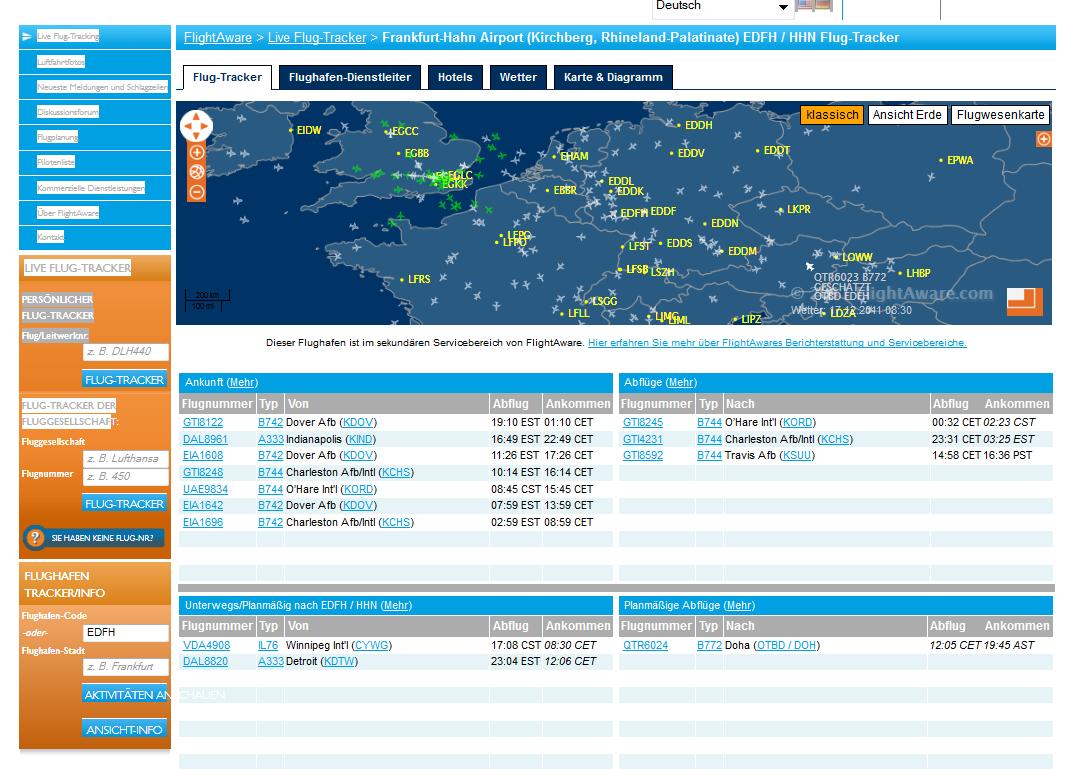Expand arrivals via the Ankunft Mehr link

tap(242, 383)
